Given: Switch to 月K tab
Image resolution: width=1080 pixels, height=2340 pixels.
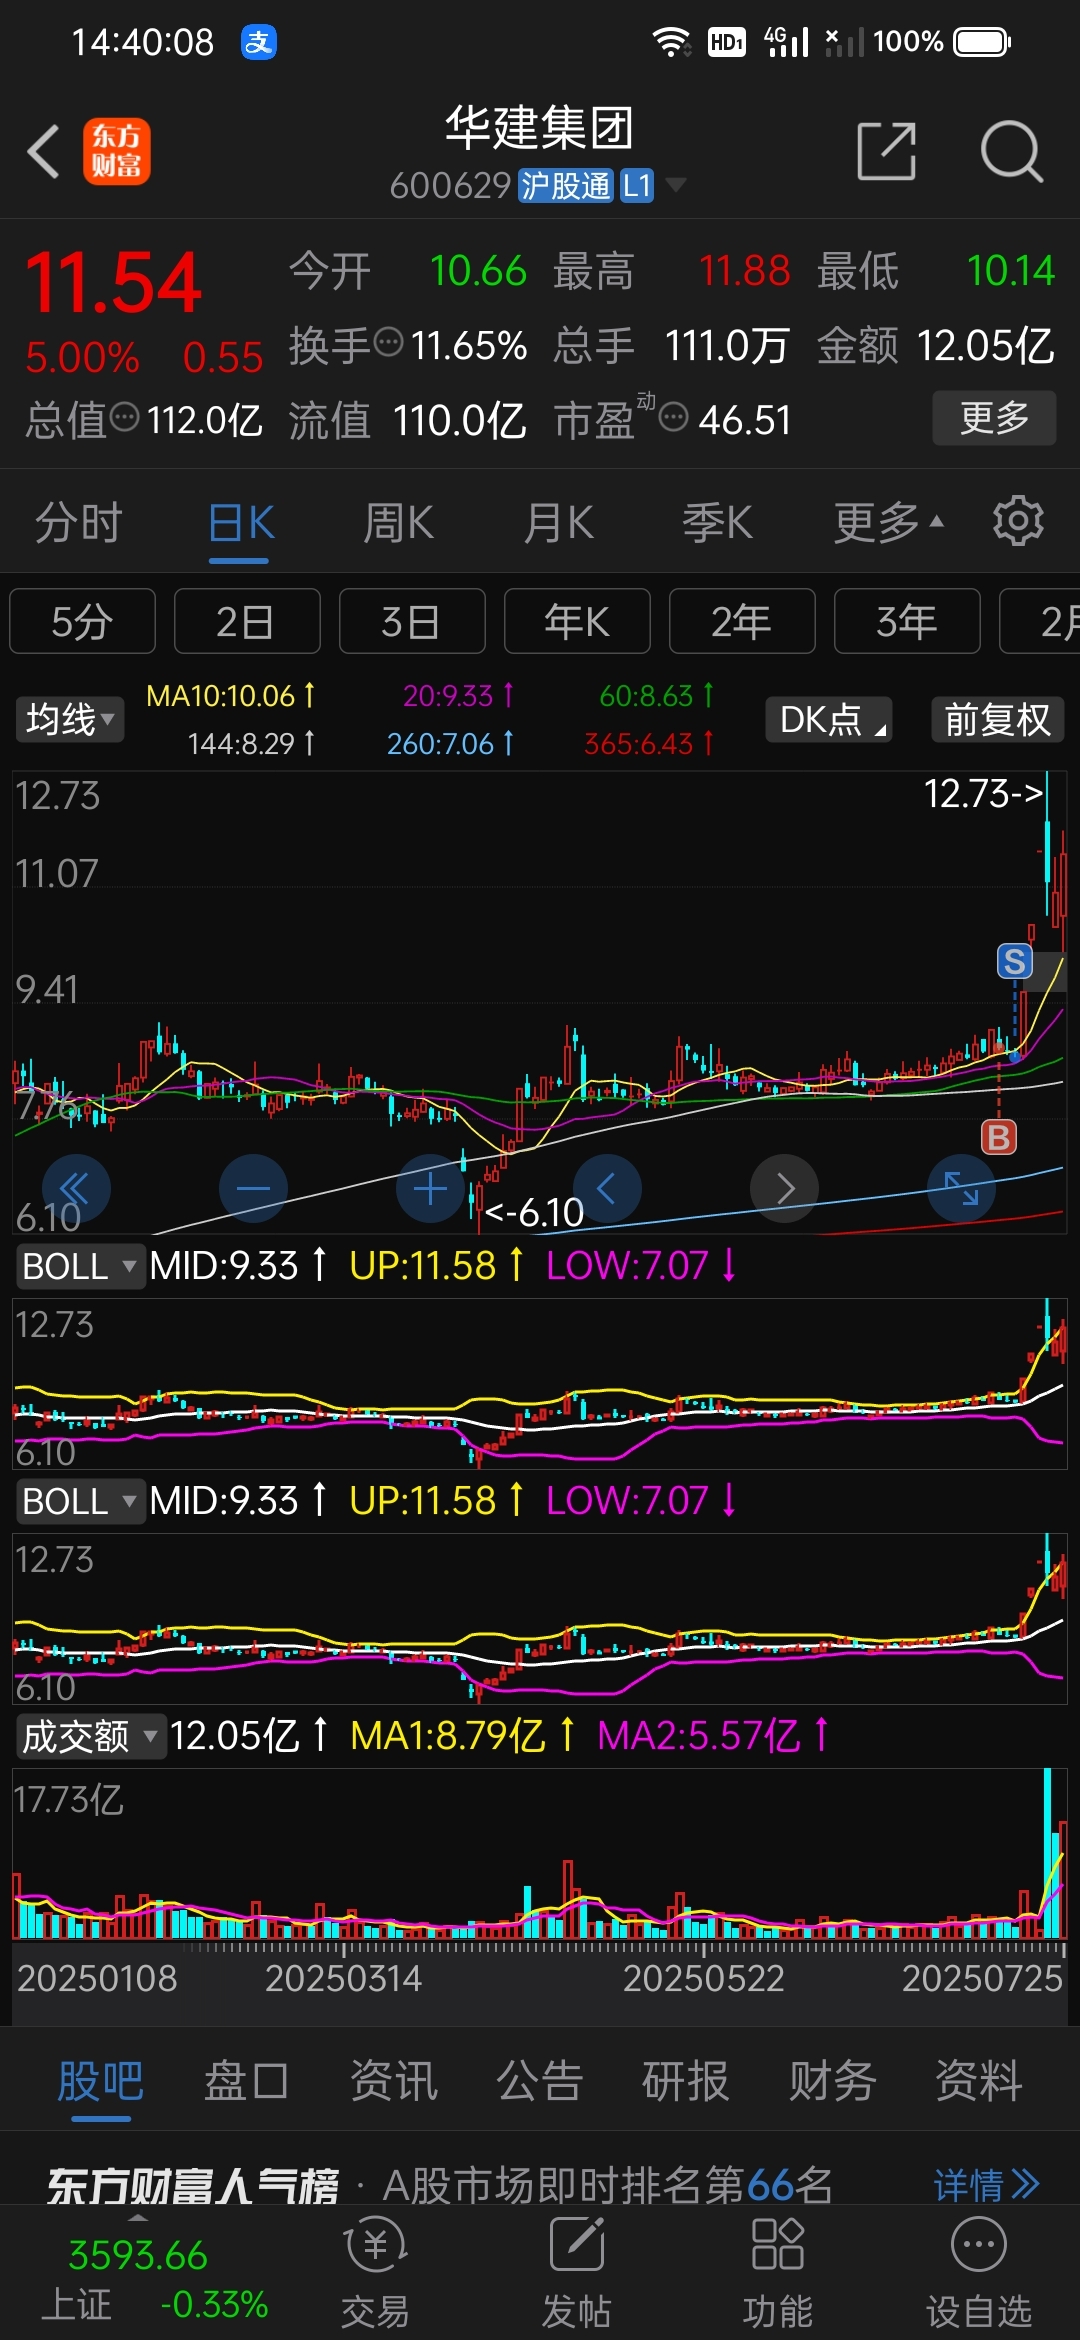Looking at the screenshot, I should (x=559, y=522).
